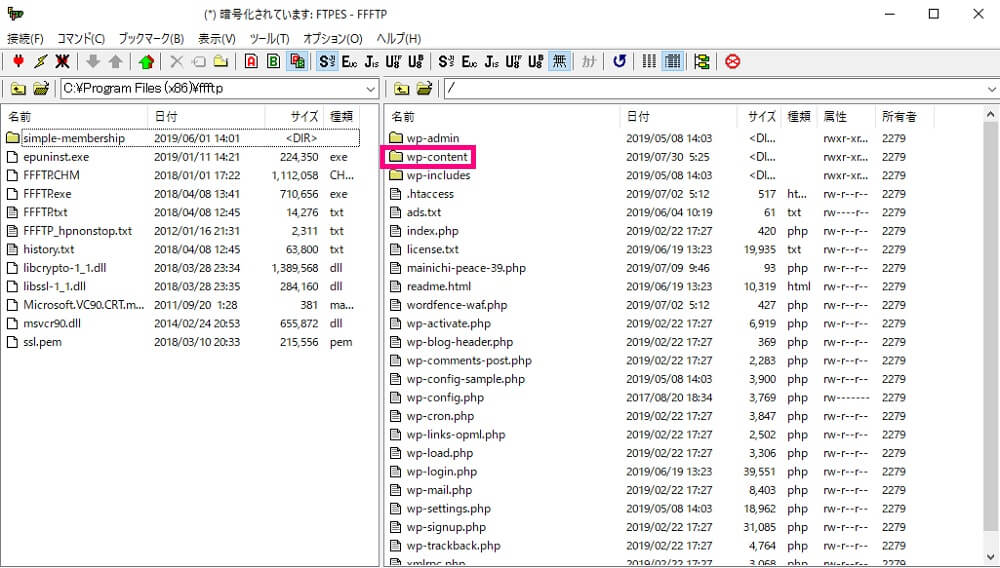The image size is (1000, 568).
Task: Open the 接続(F) menu
Action: [x=26, y=39]
